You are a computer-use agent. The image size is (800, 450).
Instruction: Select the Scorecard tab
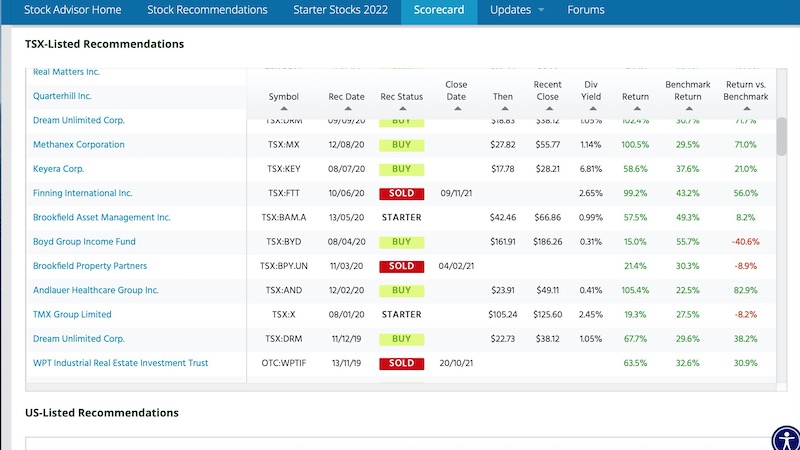click(439, 10)
